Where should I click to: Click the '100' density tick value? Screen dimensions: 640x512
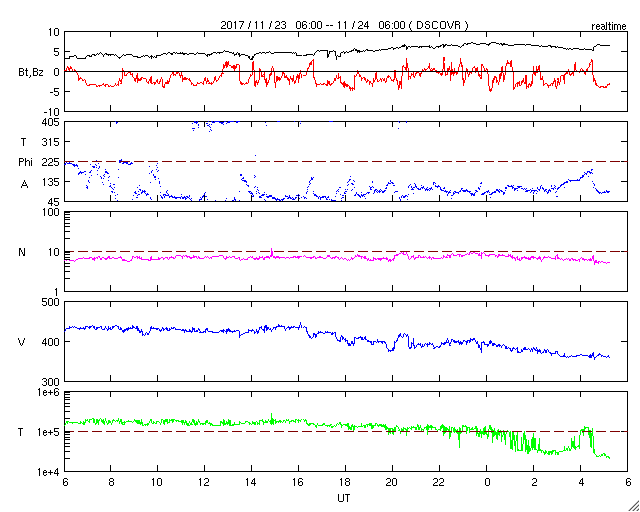(x=51, y=212)
